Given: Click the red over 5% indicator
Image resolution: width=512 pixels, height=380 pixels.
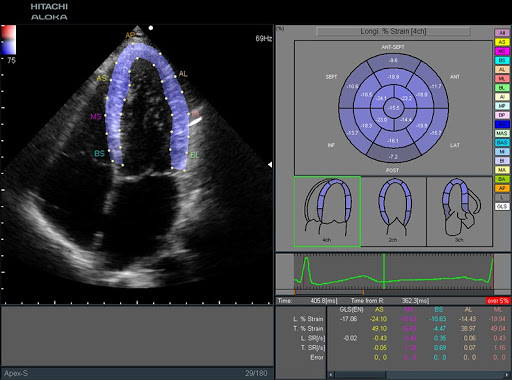Looking at the screenshot, I should pos(498,301).
